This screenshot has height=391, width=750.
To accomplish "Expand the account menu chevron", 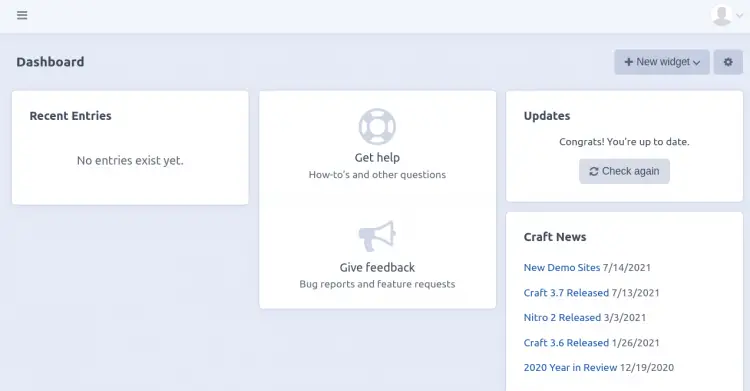I will (x=739, y=15).
